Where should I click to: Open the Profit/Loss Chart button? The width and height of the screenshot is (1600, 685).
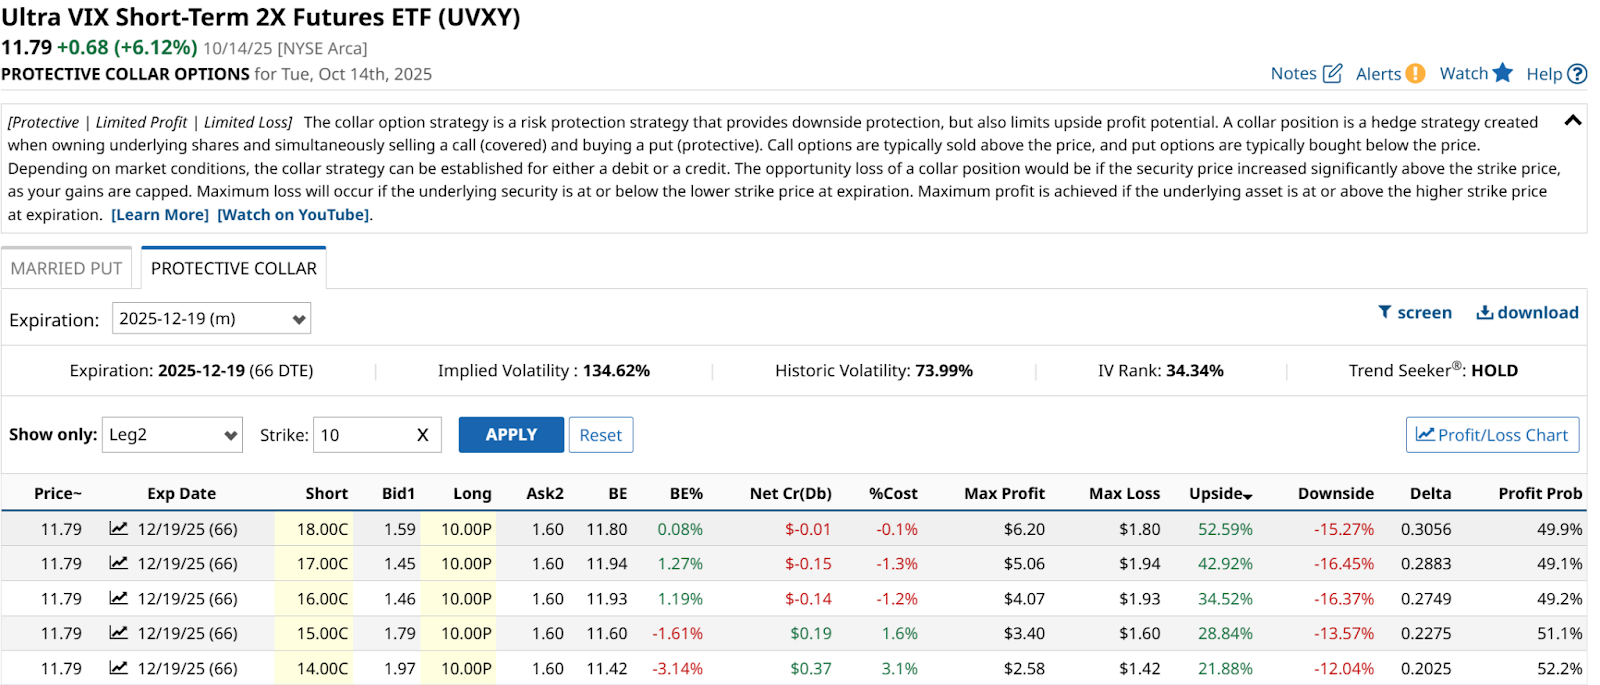coord(1492,435)
